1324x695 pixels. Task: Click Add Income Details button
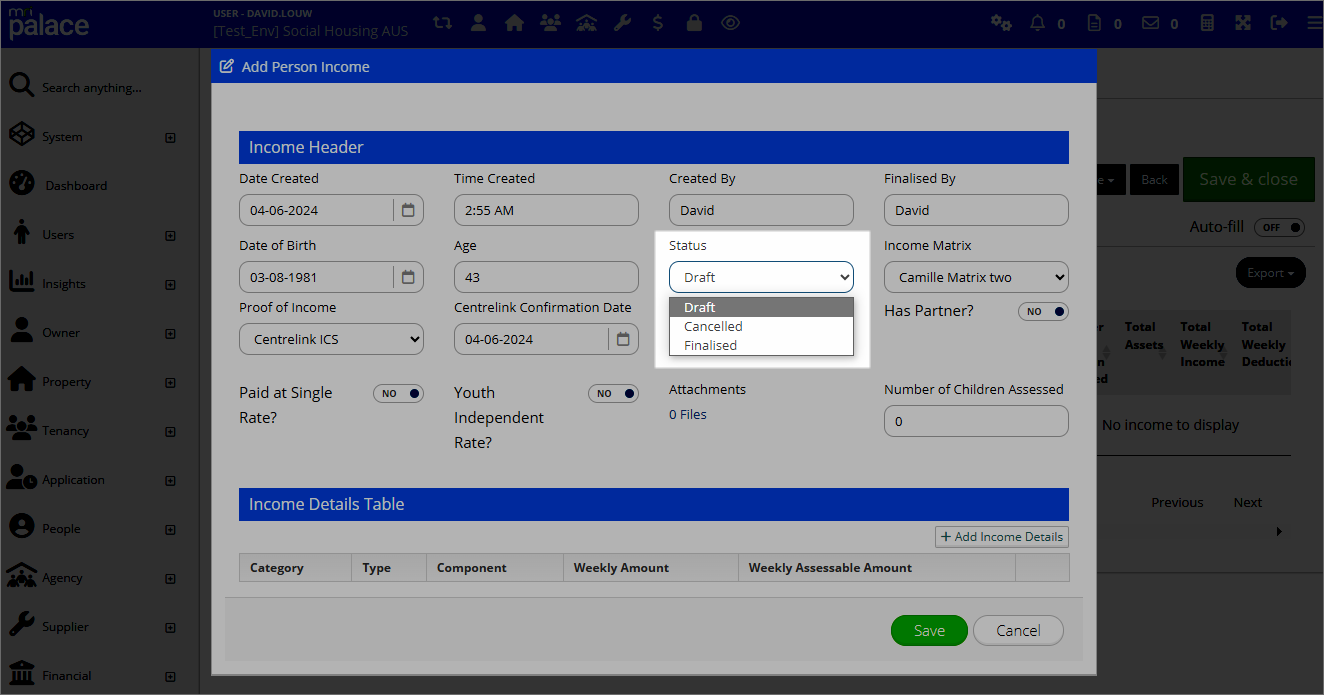(x=1002, y=537)
